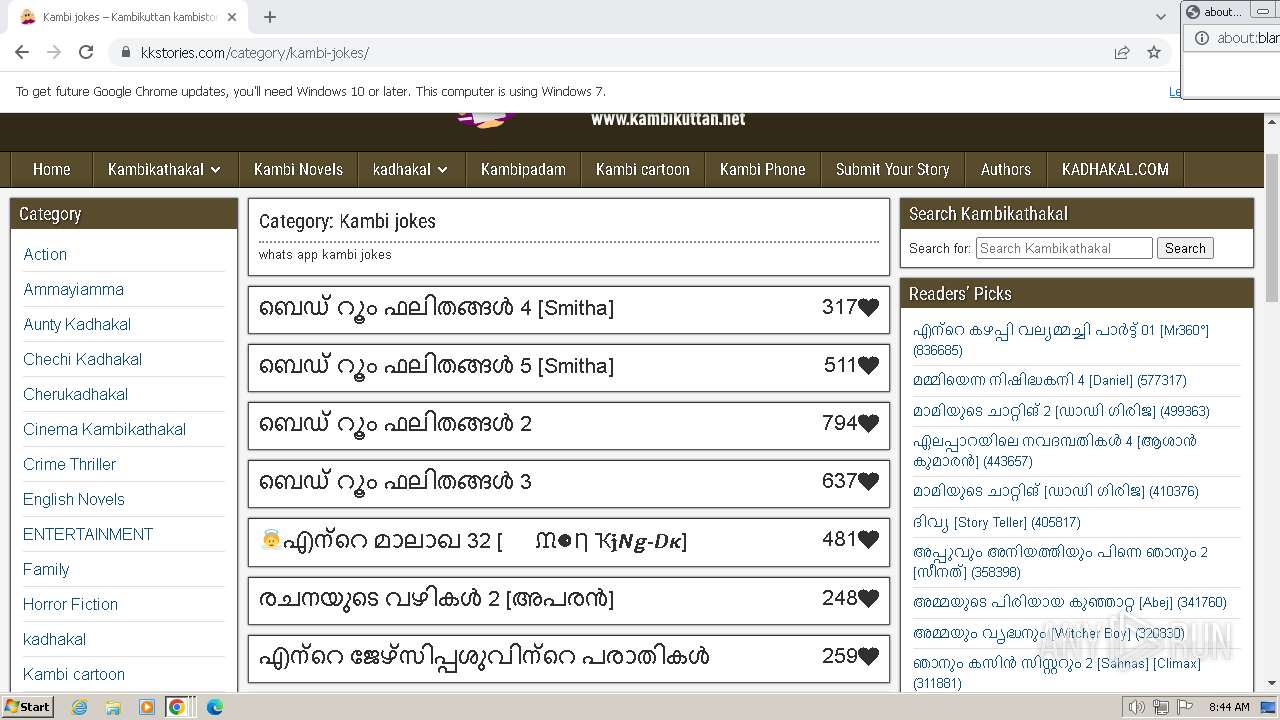Expand the kadhakal menu dropdown
The width and height of the screenshot is (1280, 720).
click(410, 169)
